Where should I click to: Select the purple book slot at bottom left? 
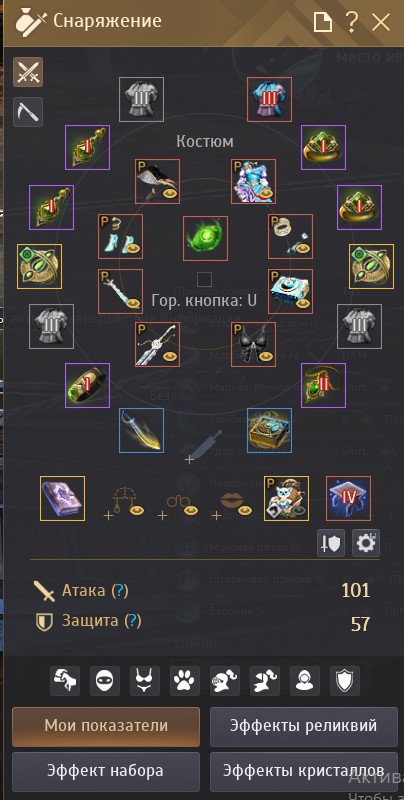pos(63,498)
